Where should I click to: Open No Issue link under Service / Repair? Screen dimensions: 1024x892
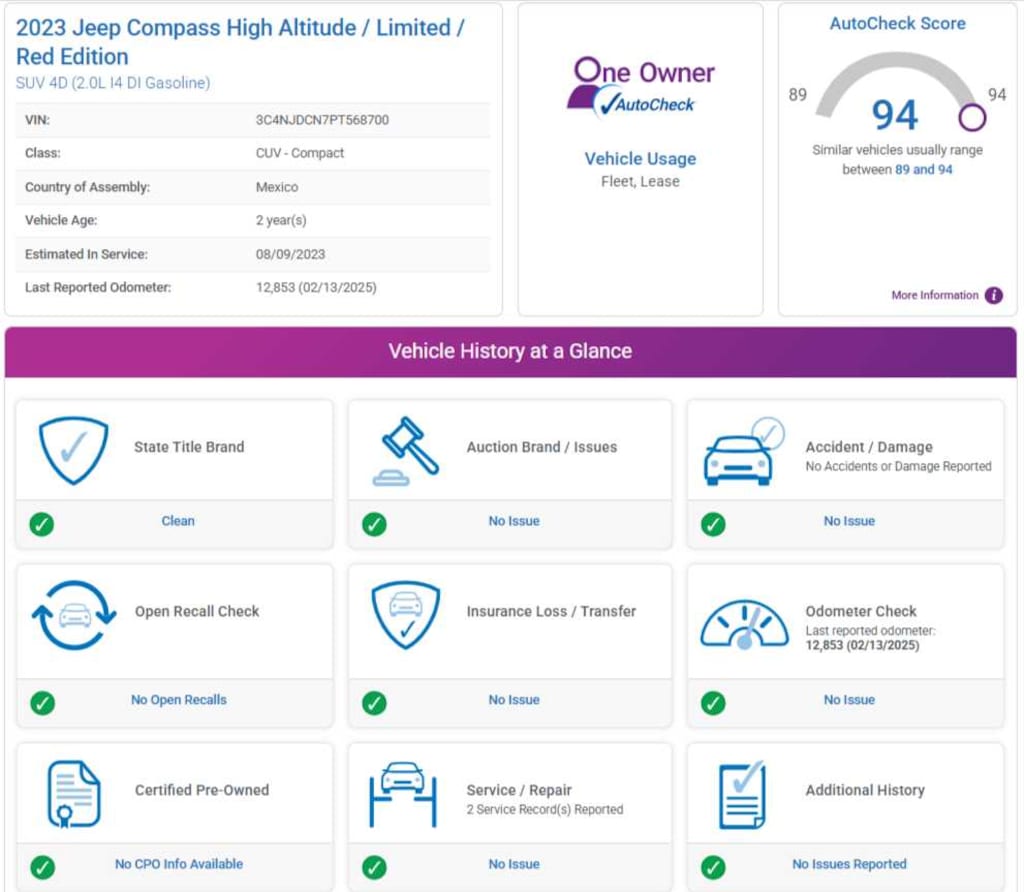click(x=514, y=864)
